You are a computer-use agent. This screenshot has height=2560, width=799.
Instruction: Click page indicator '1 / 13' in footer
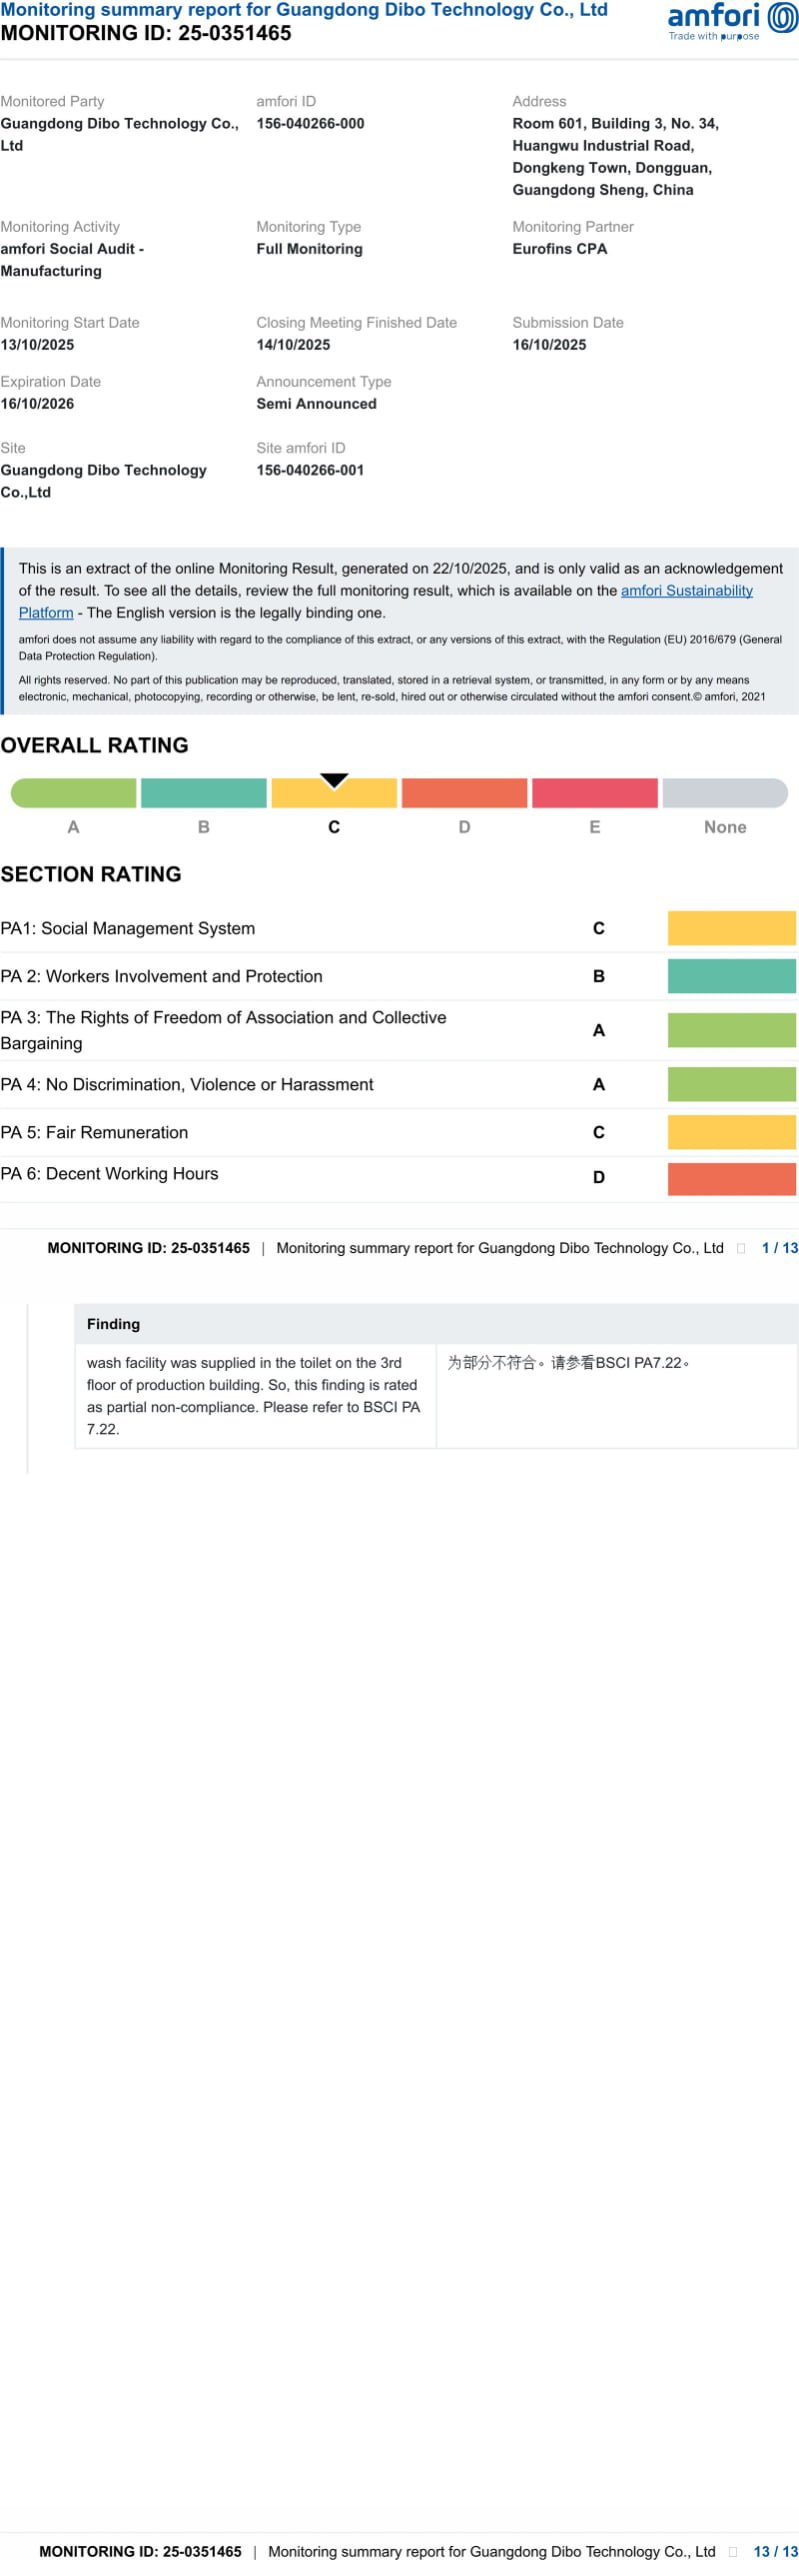pos(780,1248)
